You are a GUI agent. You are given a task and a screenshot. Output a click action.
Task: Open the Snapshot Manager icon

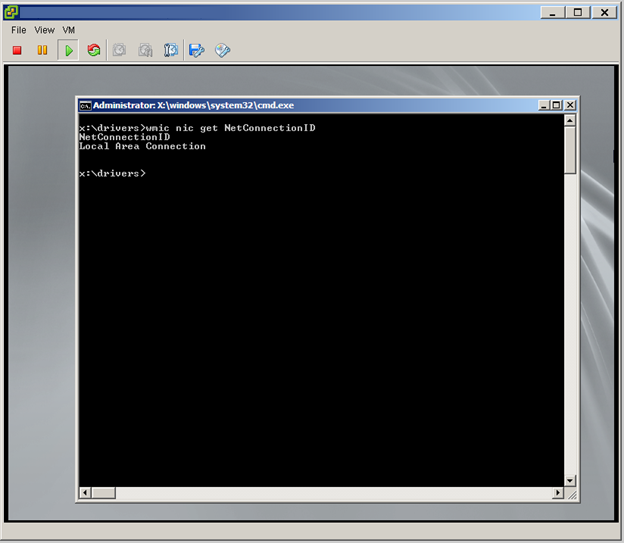[171, 50]
